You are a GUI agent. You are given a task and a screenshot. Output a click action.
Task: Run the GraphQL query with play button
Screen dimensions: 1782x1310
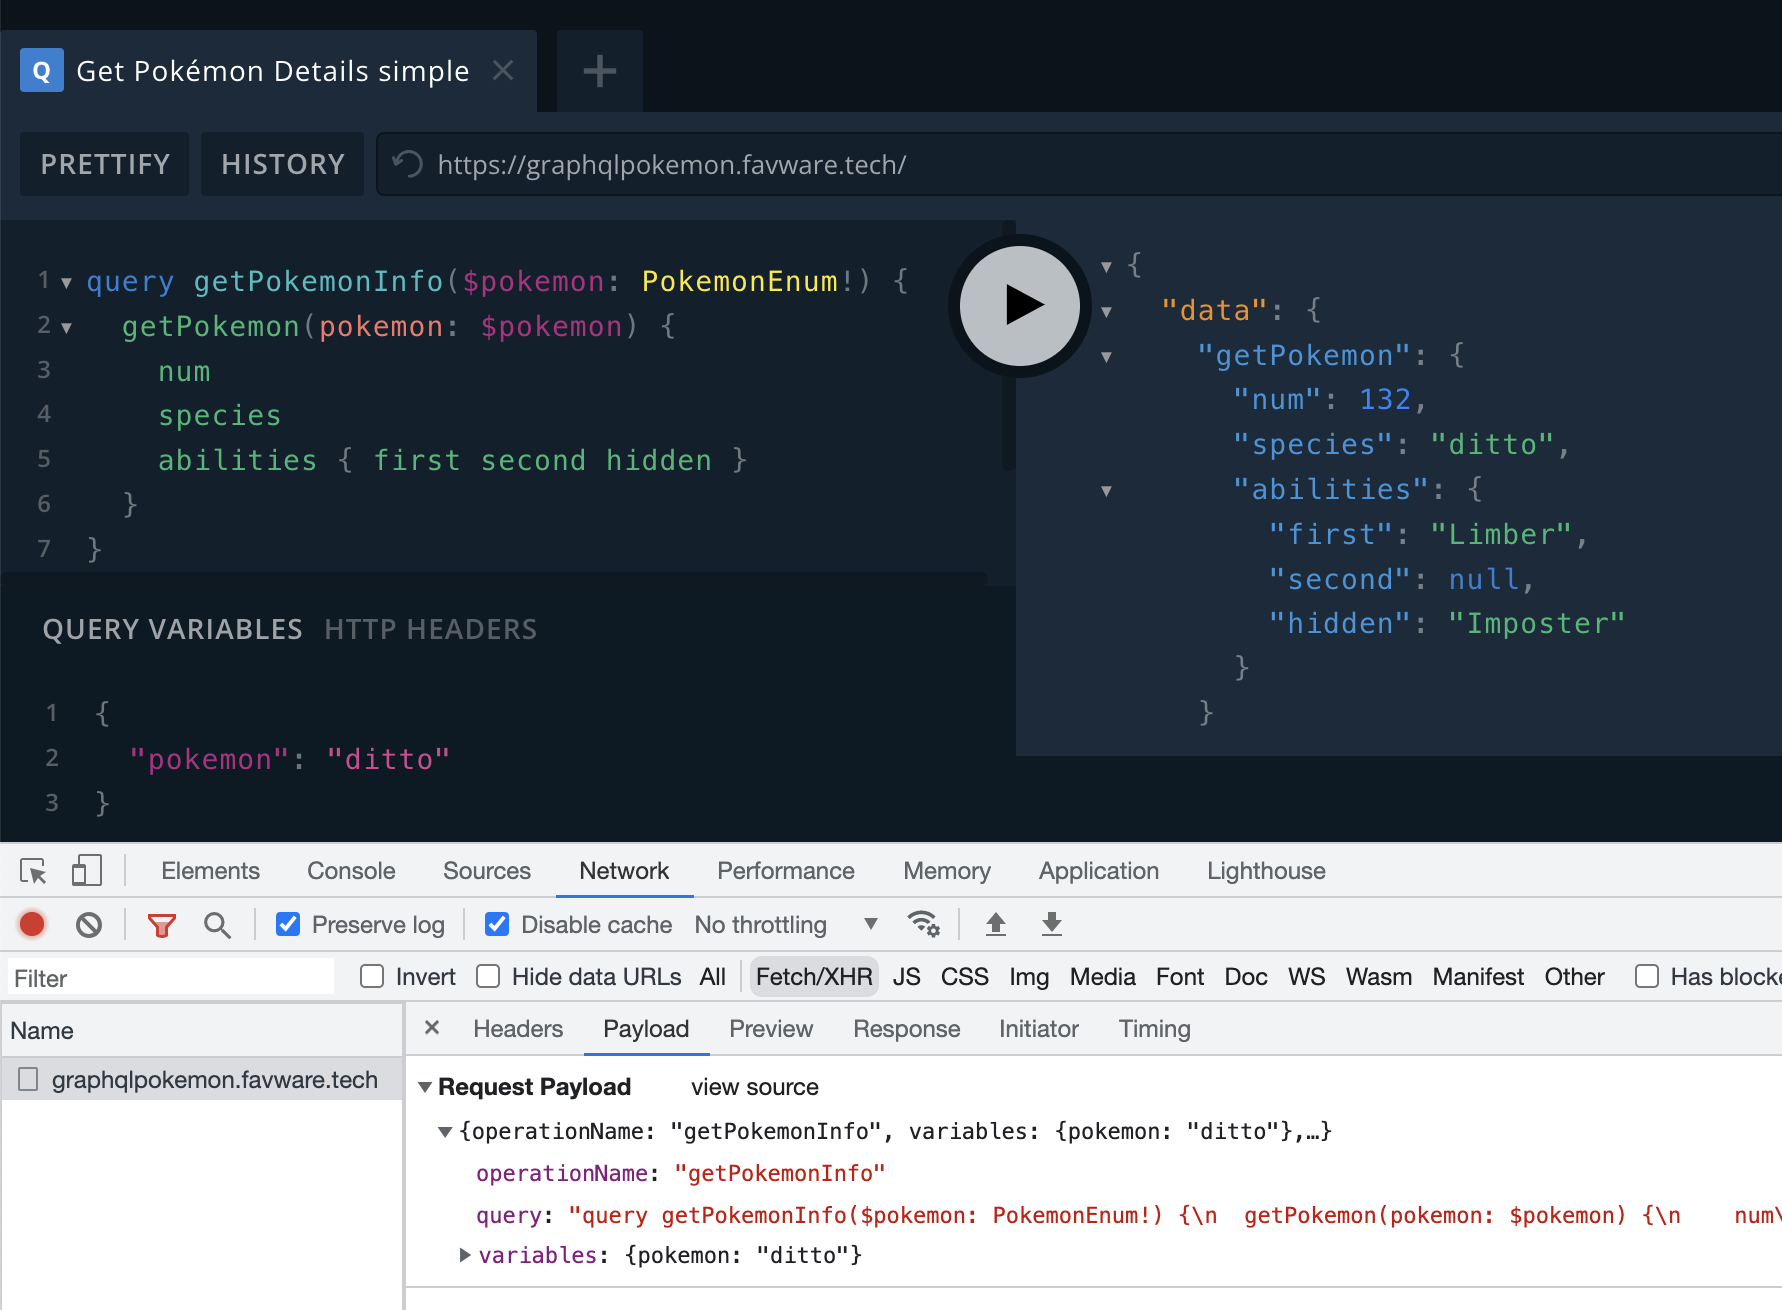pyautogui.click(x=1019, y=305)
